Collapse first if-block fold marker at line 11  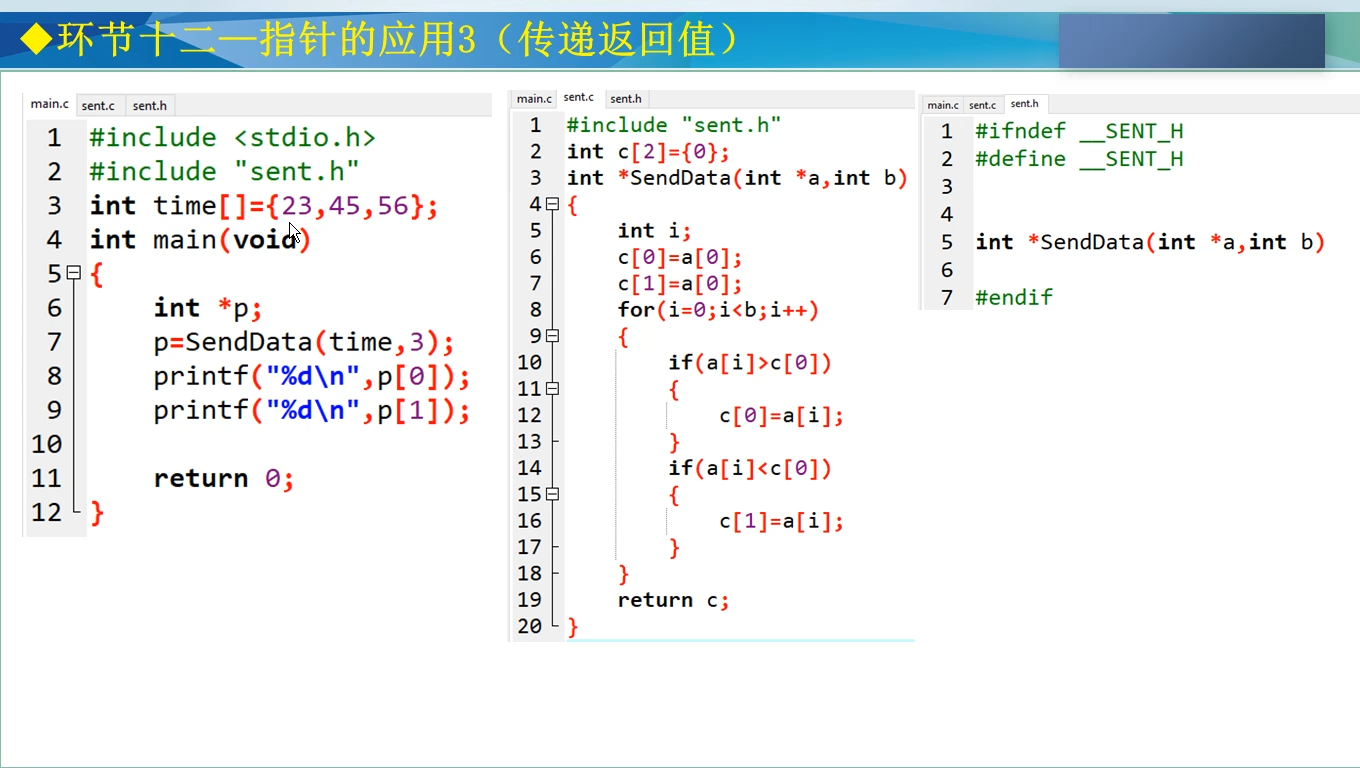(x=553, y=389)
